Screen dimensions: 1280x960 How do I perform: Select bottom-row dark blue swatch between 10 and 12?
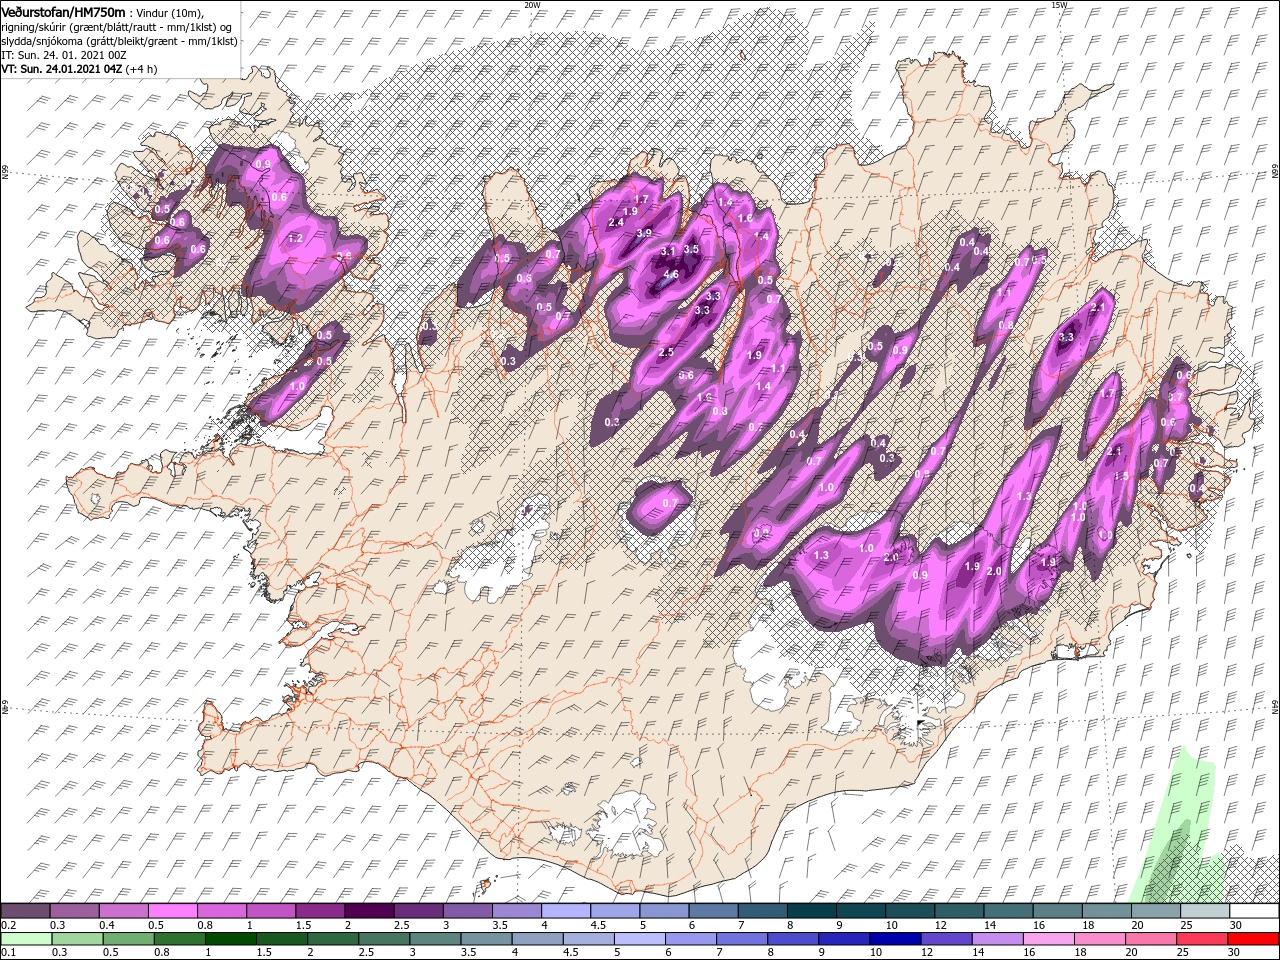tap(895, 938)
